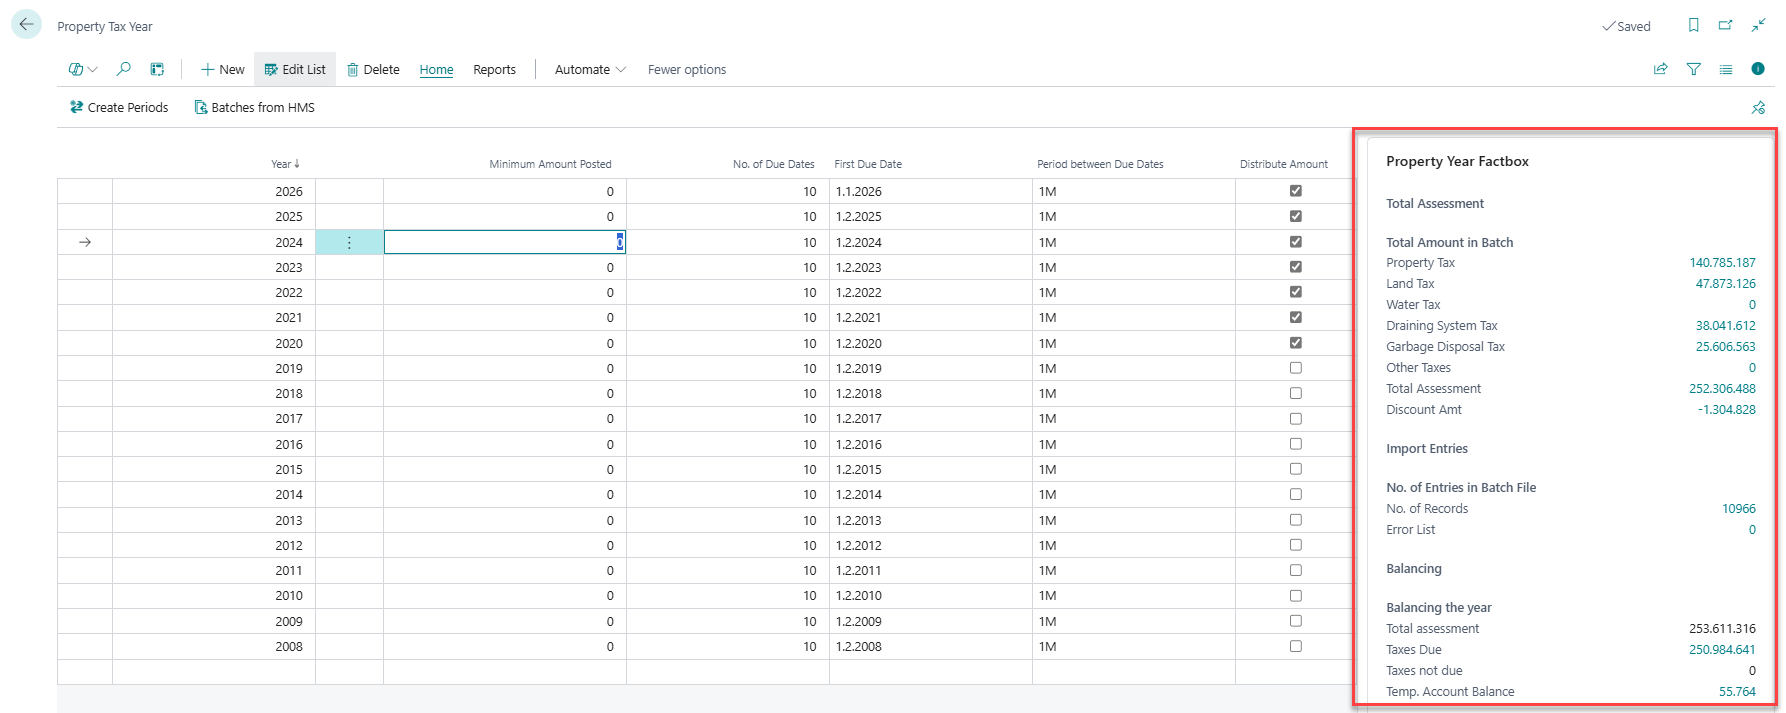This screenshot has height=713, width=1786.
Task: Expand the Automate dropdown menu
Action: [590, 69]
